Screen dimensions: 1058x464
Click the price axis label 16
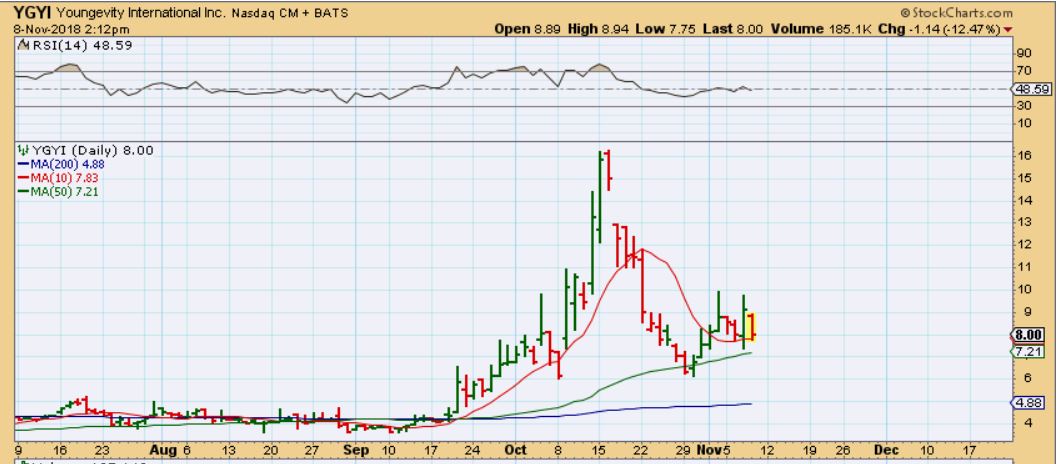[x=1024, y=156]
